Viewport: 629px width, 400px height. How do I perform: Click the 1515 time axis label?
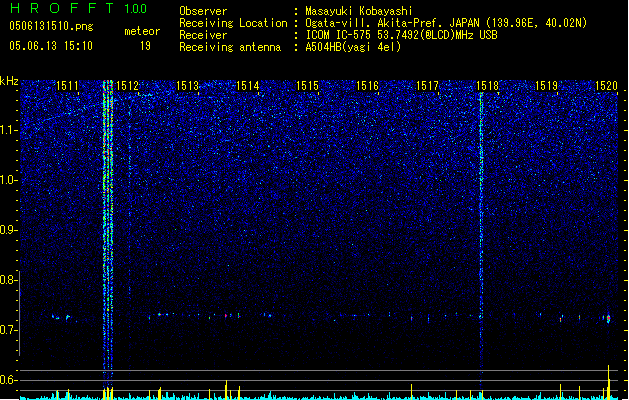[x=307, y=86]
